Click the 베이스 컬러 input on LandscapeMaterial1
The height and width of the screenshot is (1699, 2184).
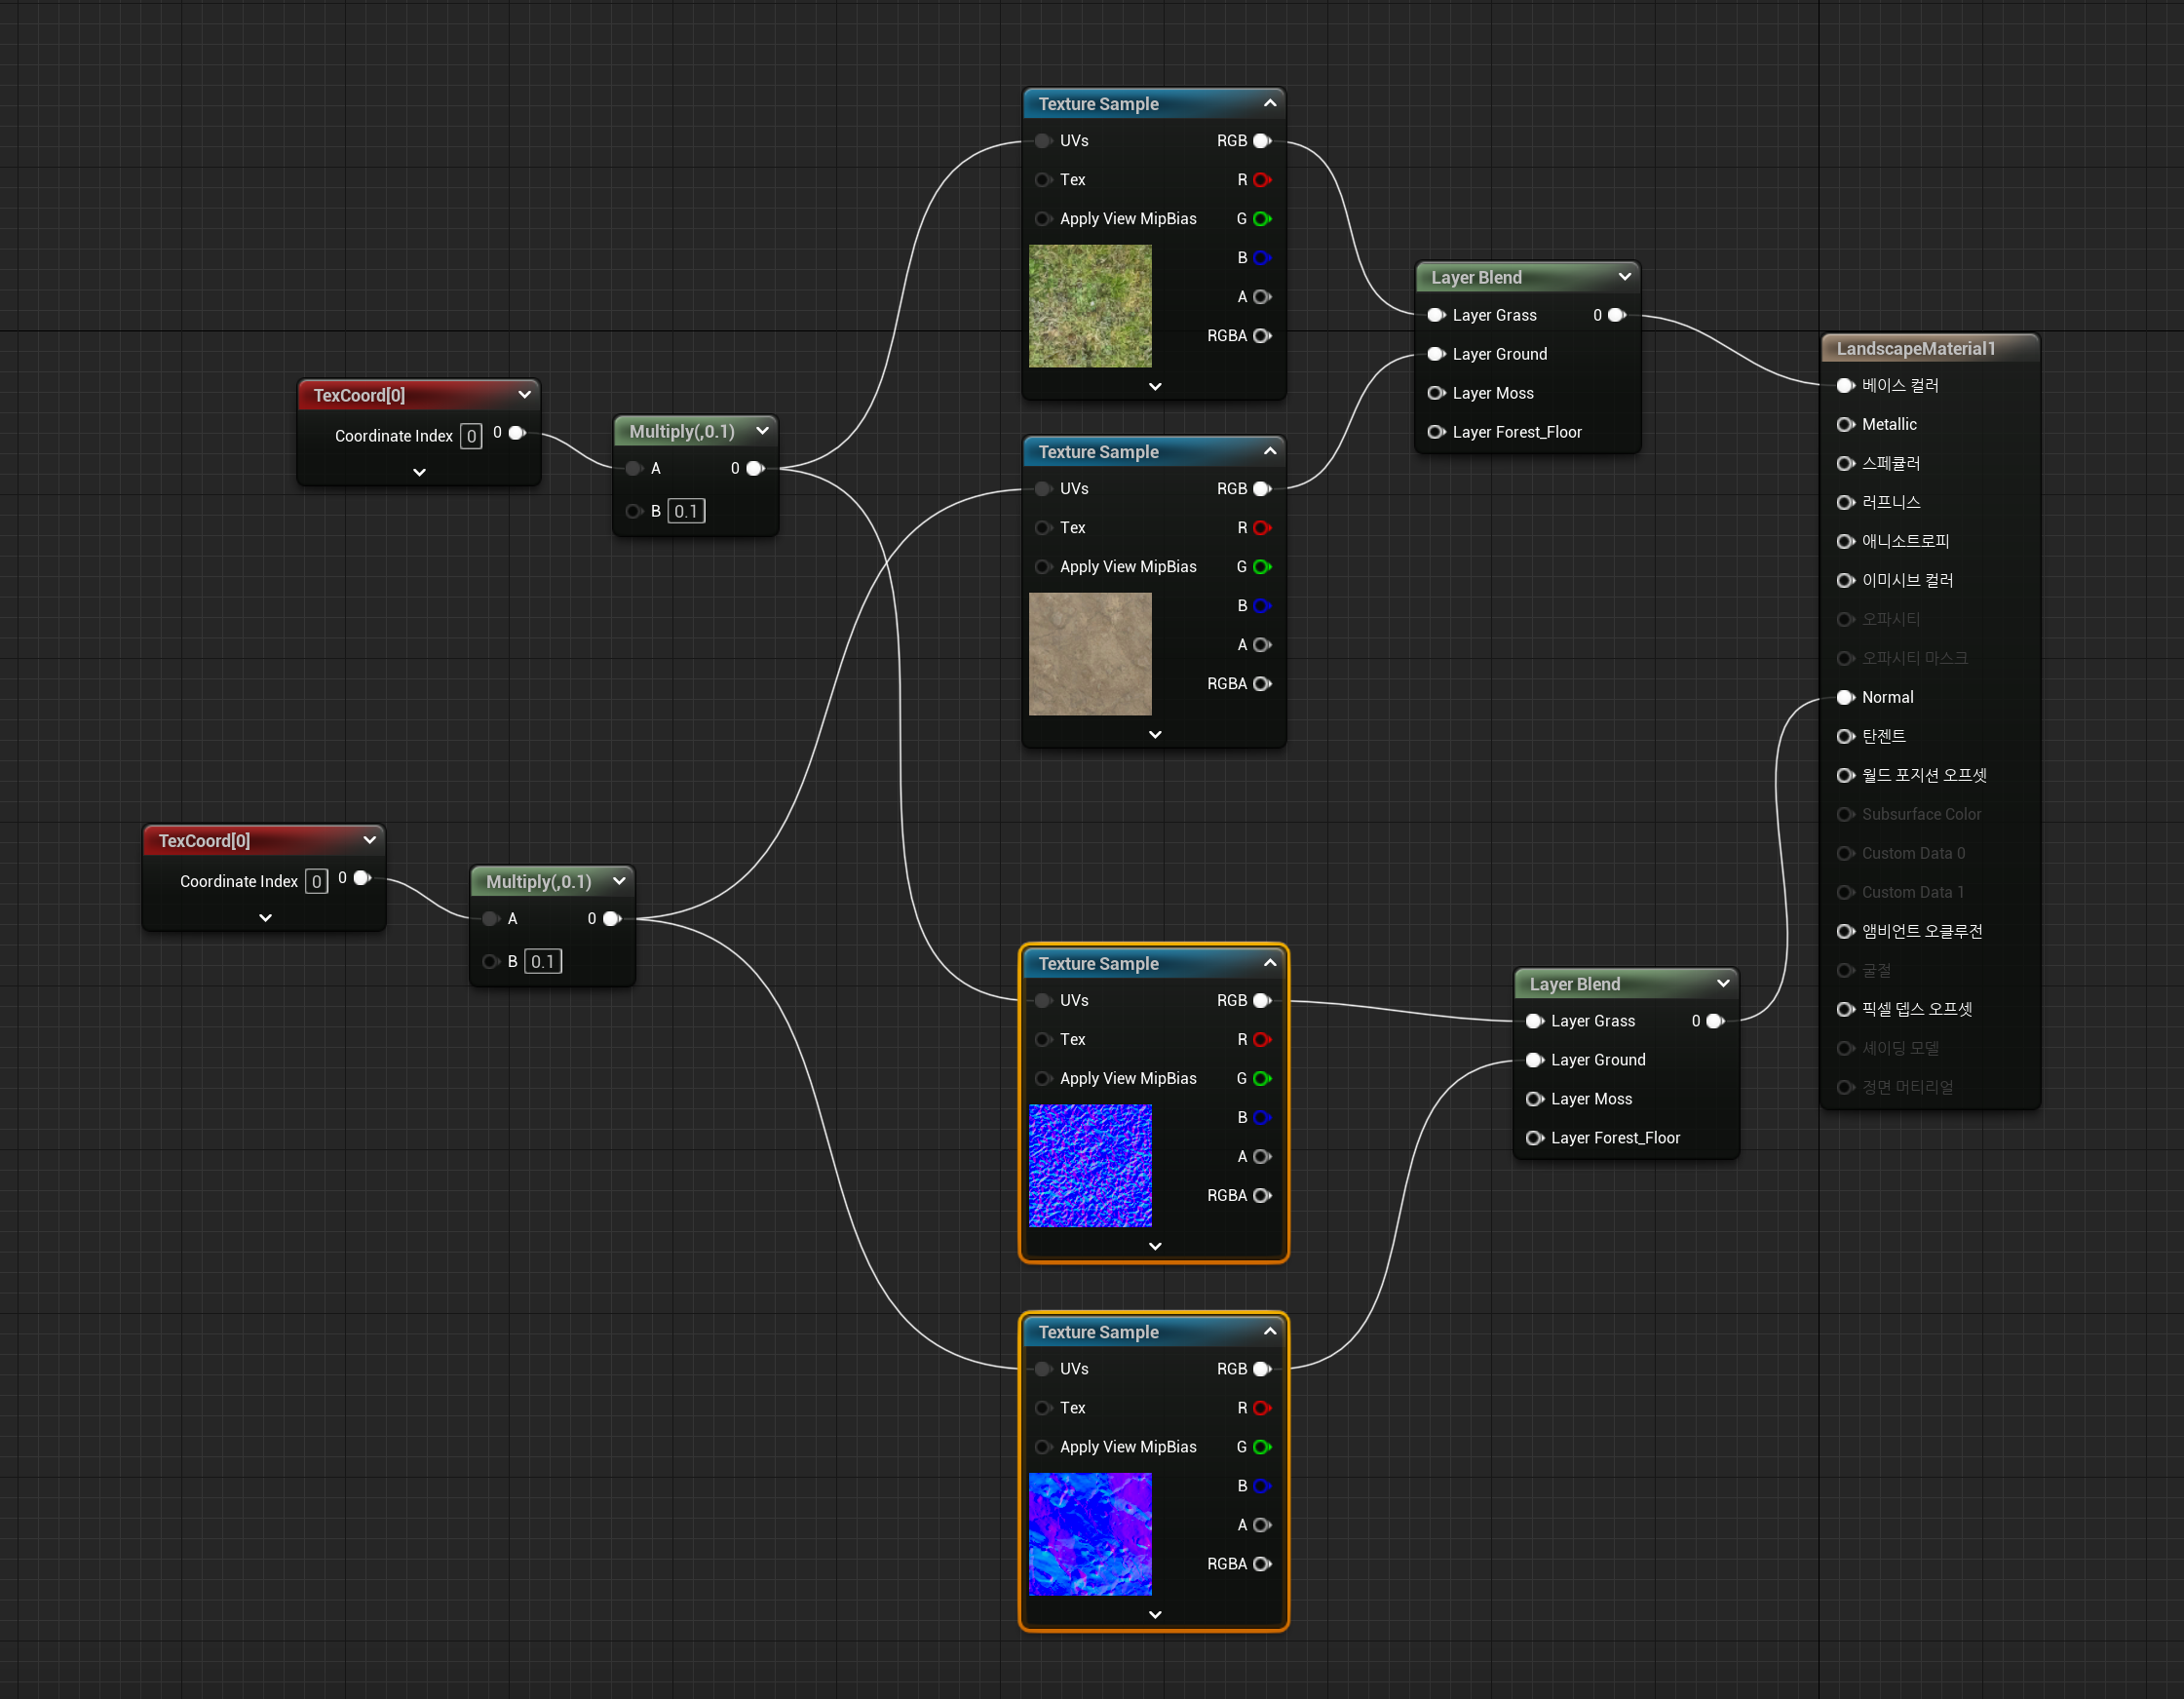pos(1845,386)
